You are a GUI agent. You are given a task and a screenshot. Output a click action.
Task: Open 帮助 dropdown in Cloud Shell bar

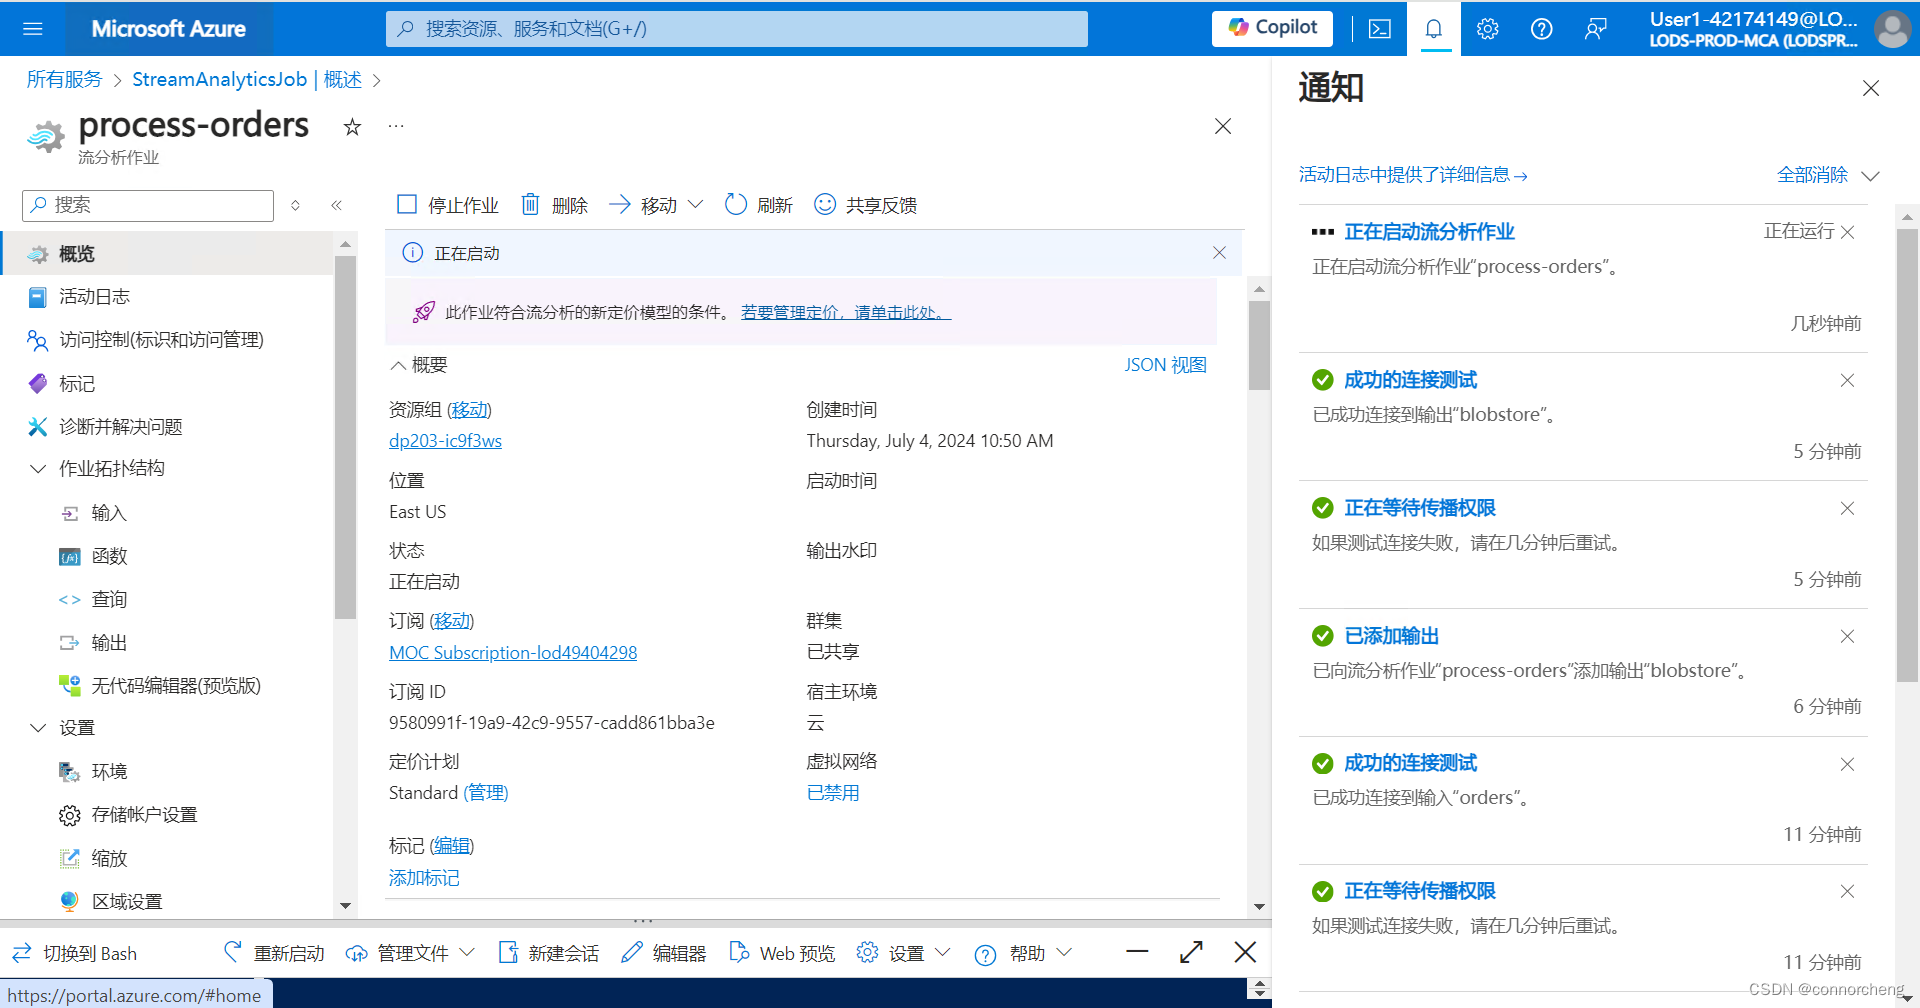pos(1023,953)
